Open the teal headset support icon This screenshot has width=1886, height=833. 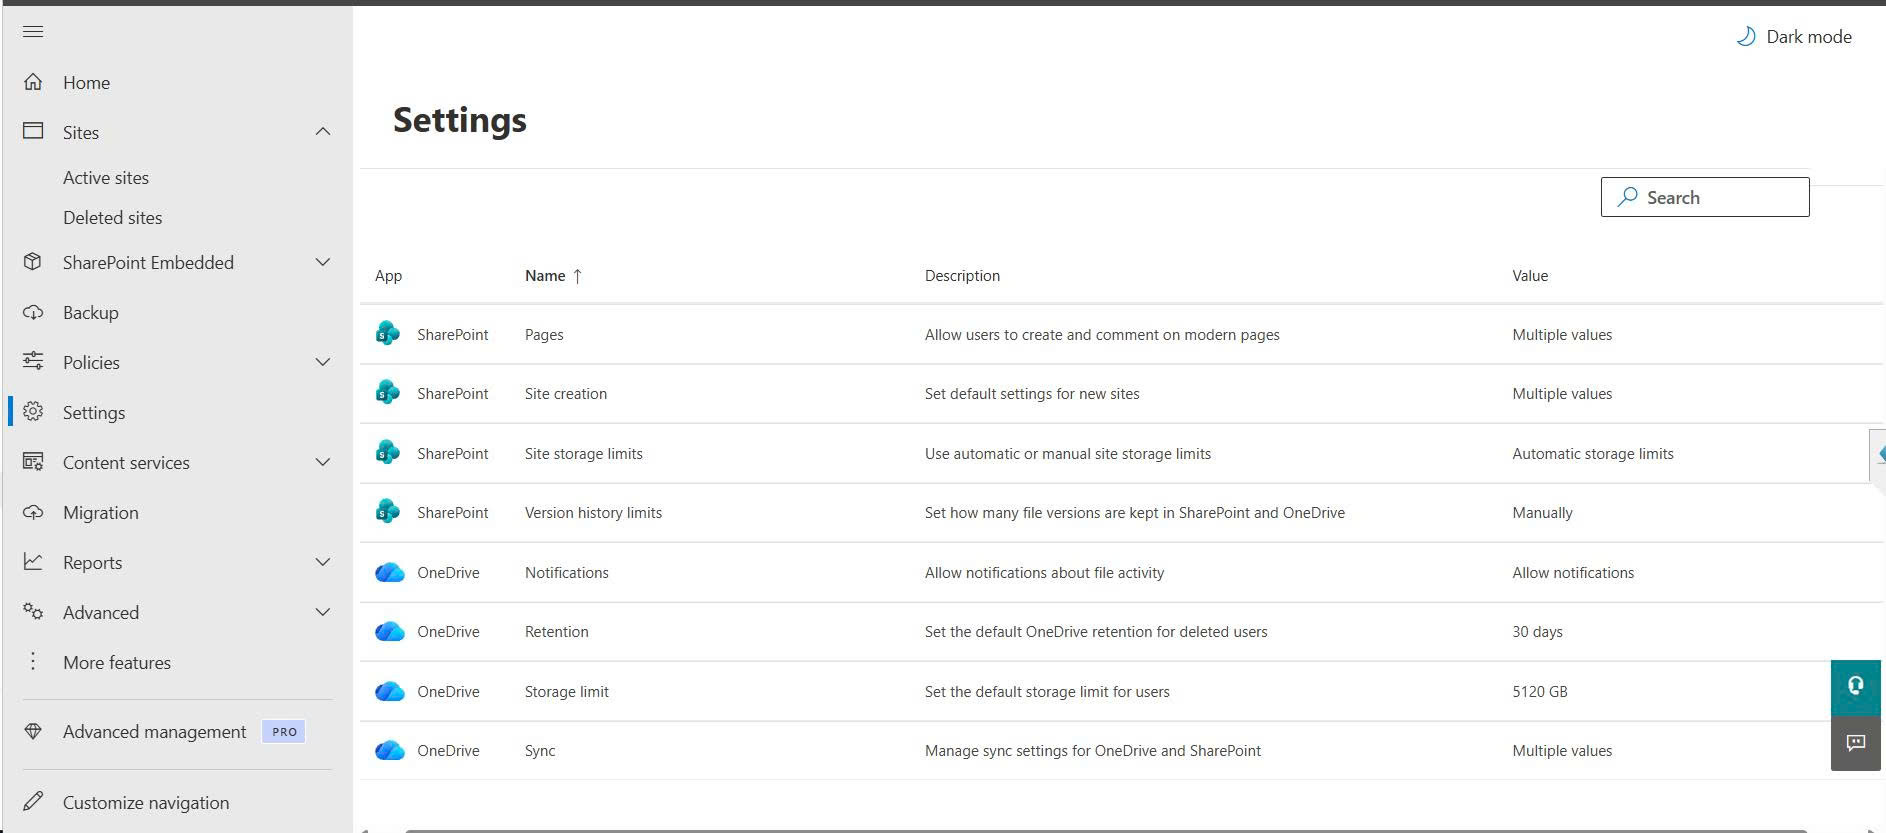pos(1856,687)
